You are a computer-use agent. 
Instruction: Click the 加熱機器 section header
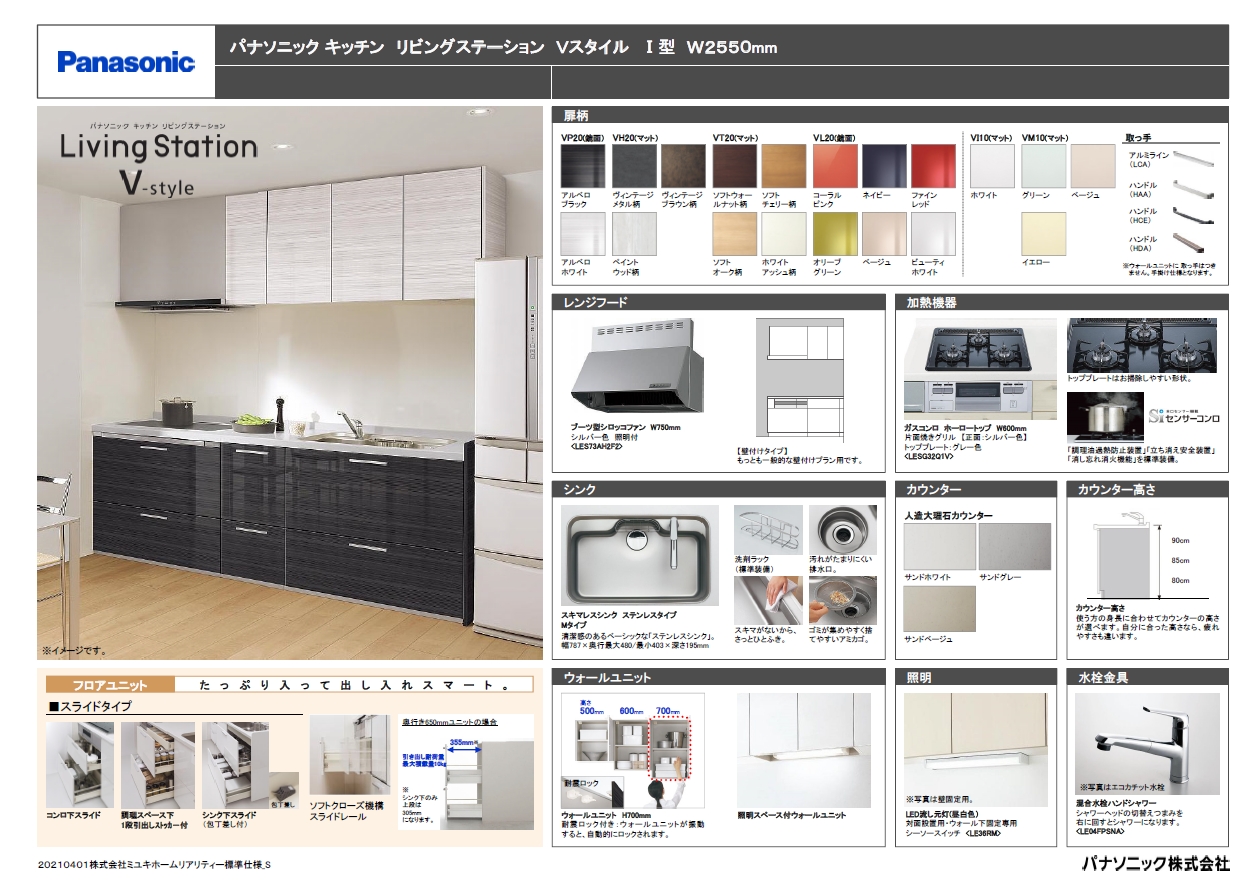[x=1062, y=301]
